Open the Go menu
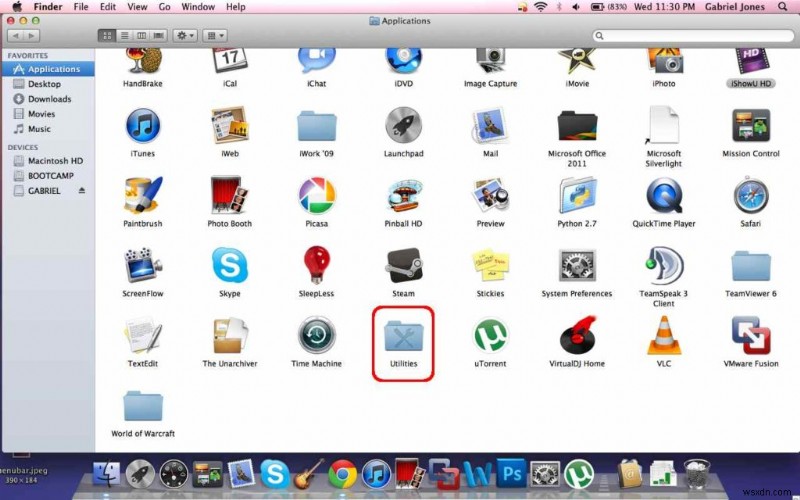 [x=164, y=7]
